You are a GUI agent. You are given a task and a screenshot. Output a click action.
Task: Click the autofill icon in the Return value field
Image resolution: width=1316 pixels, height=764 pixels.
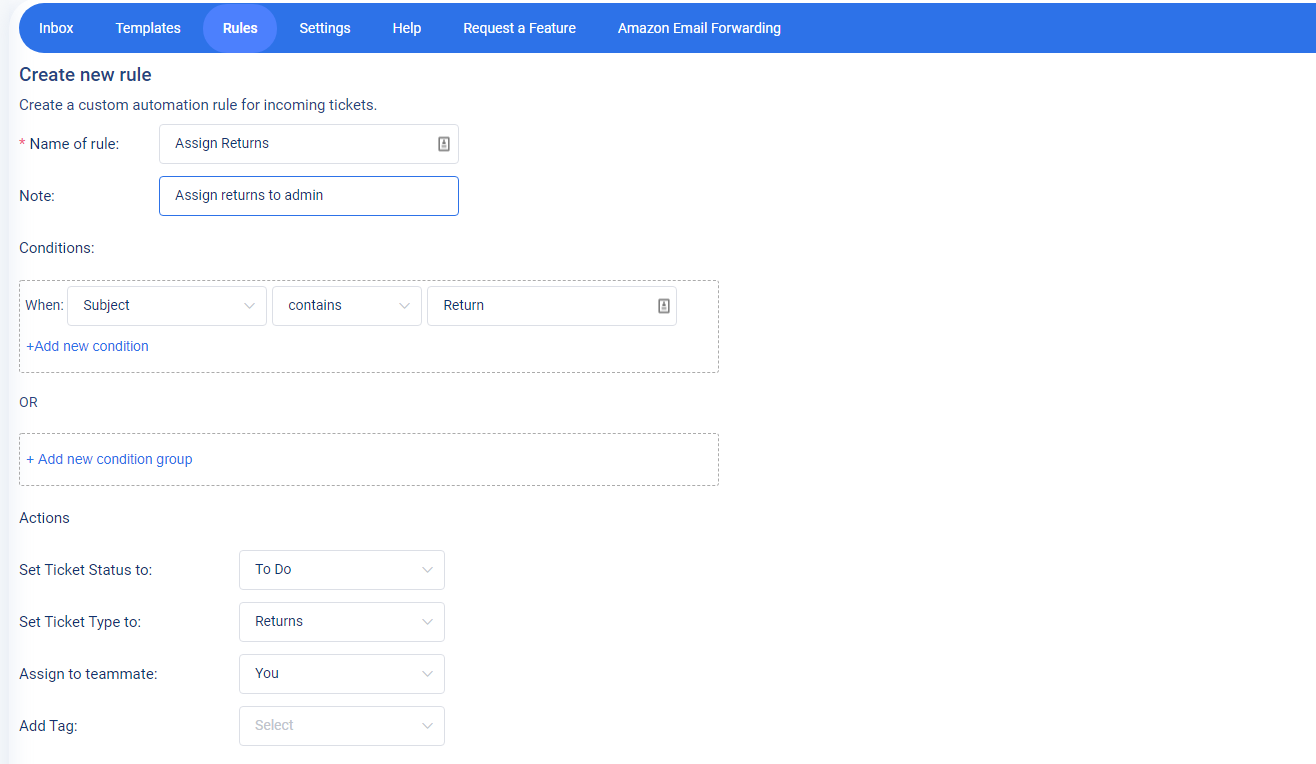(x=663, y=306)
